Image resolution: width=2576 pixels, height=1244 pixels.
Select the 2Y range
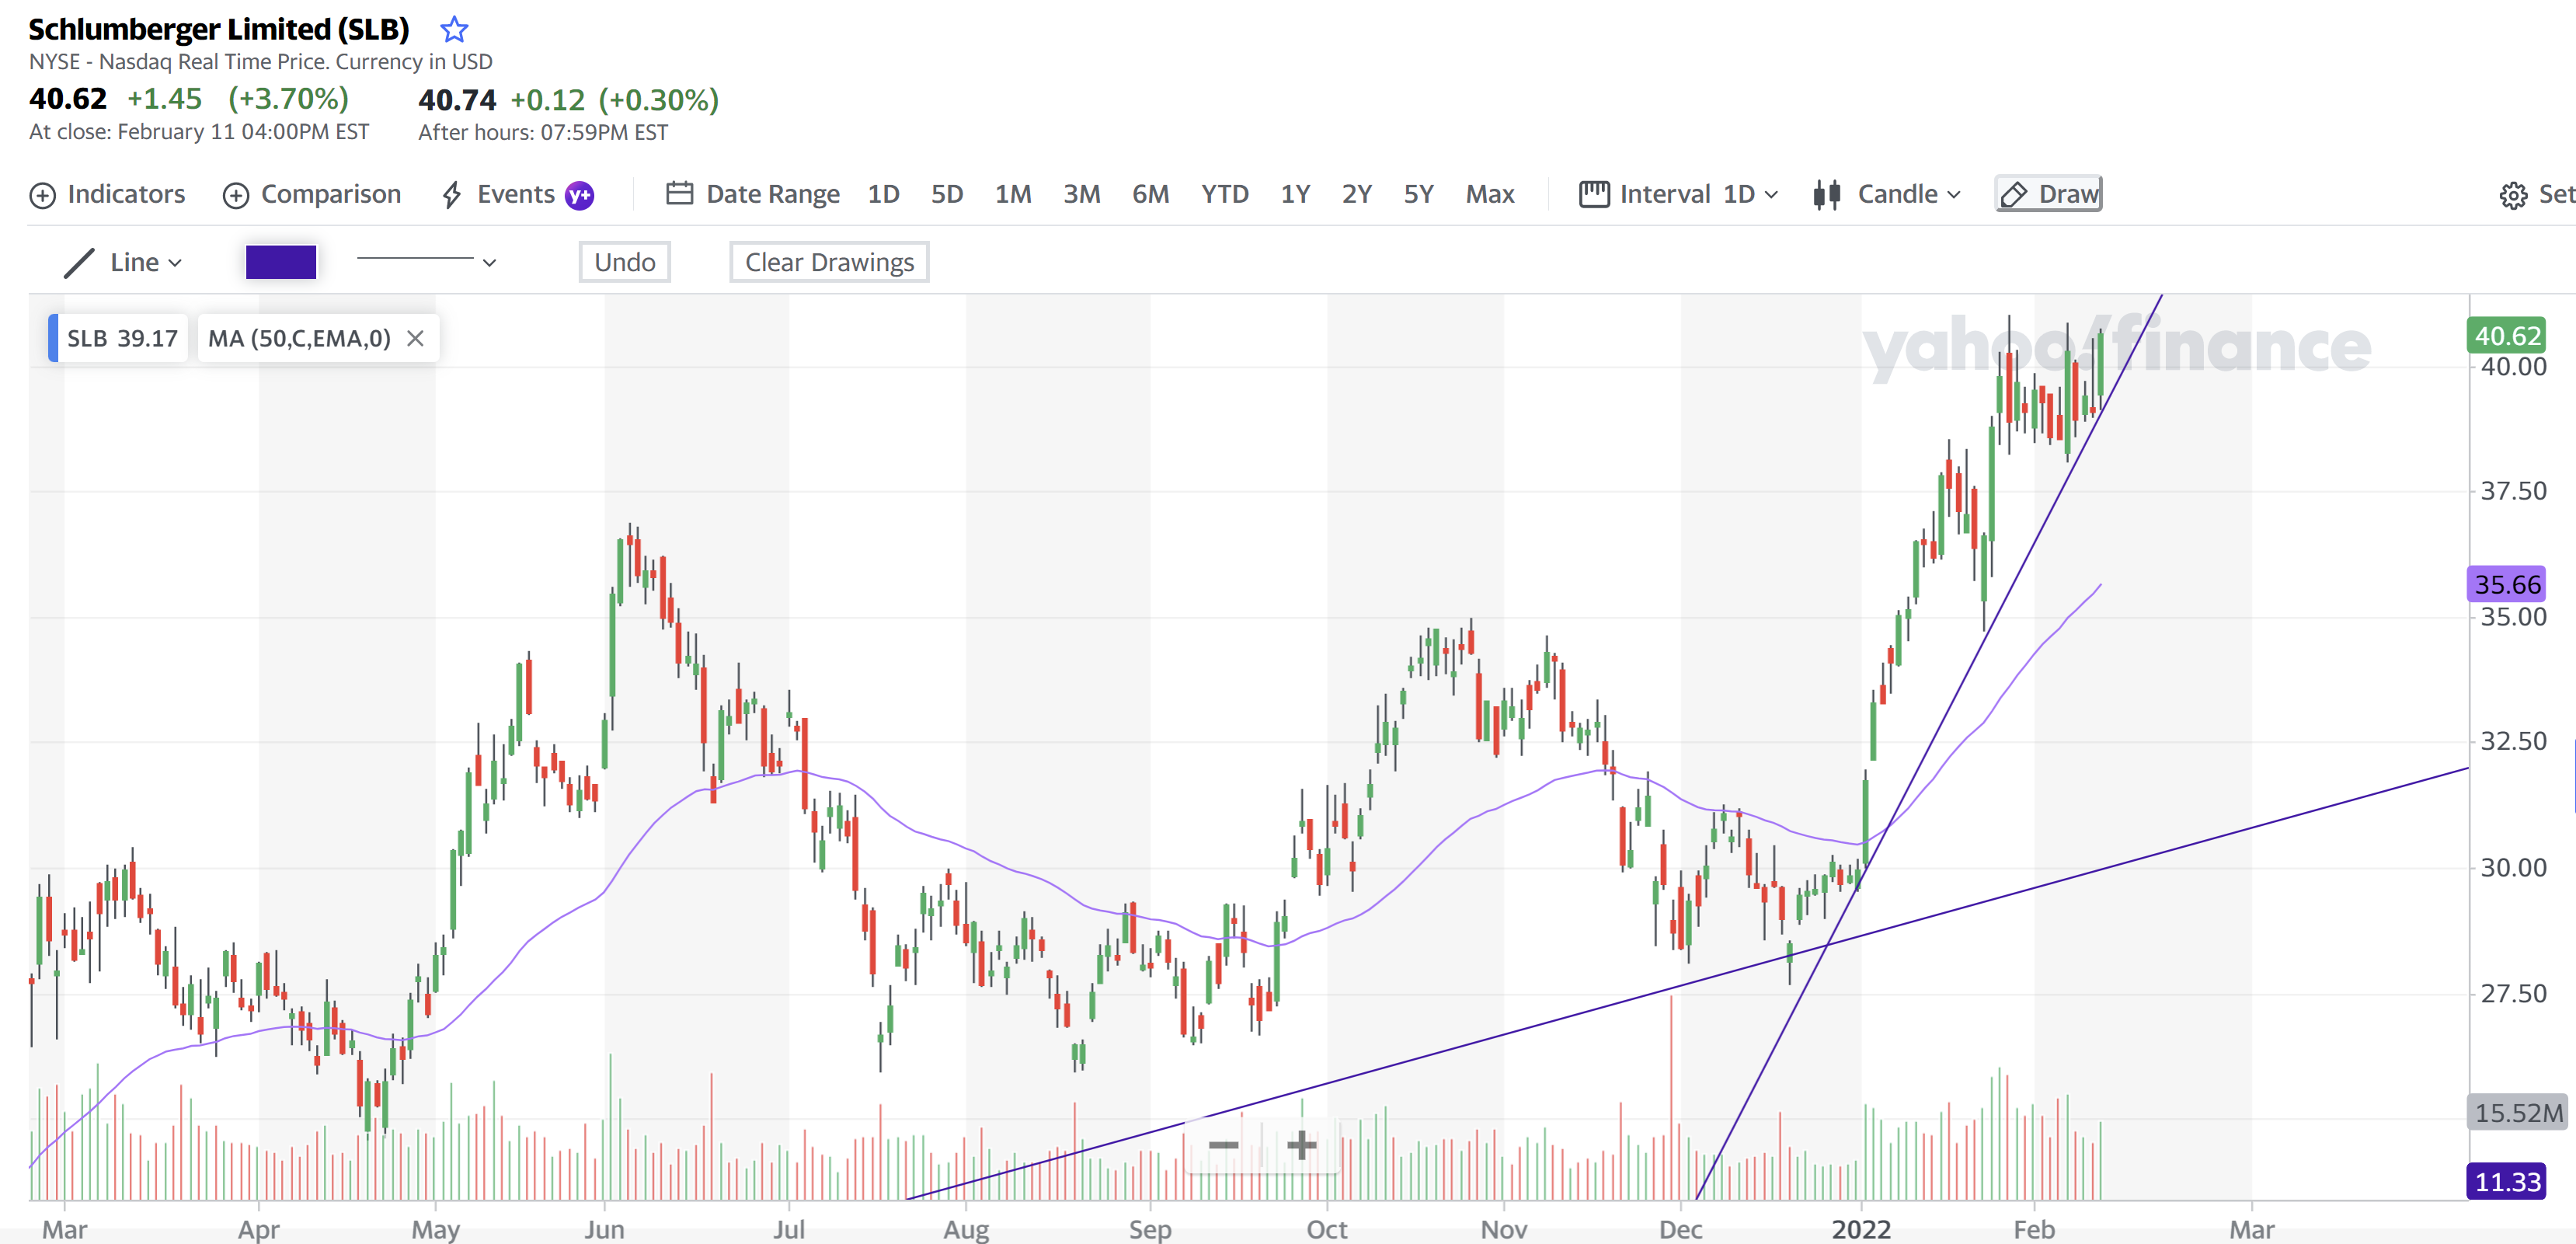tap(1356, 194)
